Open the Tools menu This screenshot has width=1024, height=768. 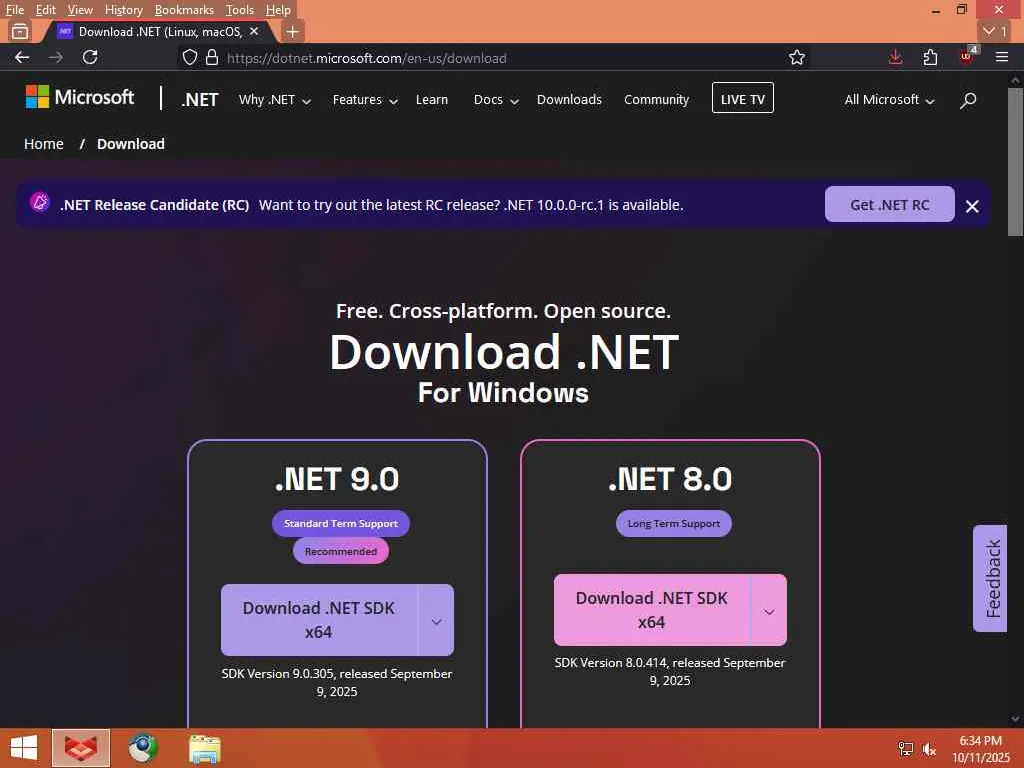(240, 10)
